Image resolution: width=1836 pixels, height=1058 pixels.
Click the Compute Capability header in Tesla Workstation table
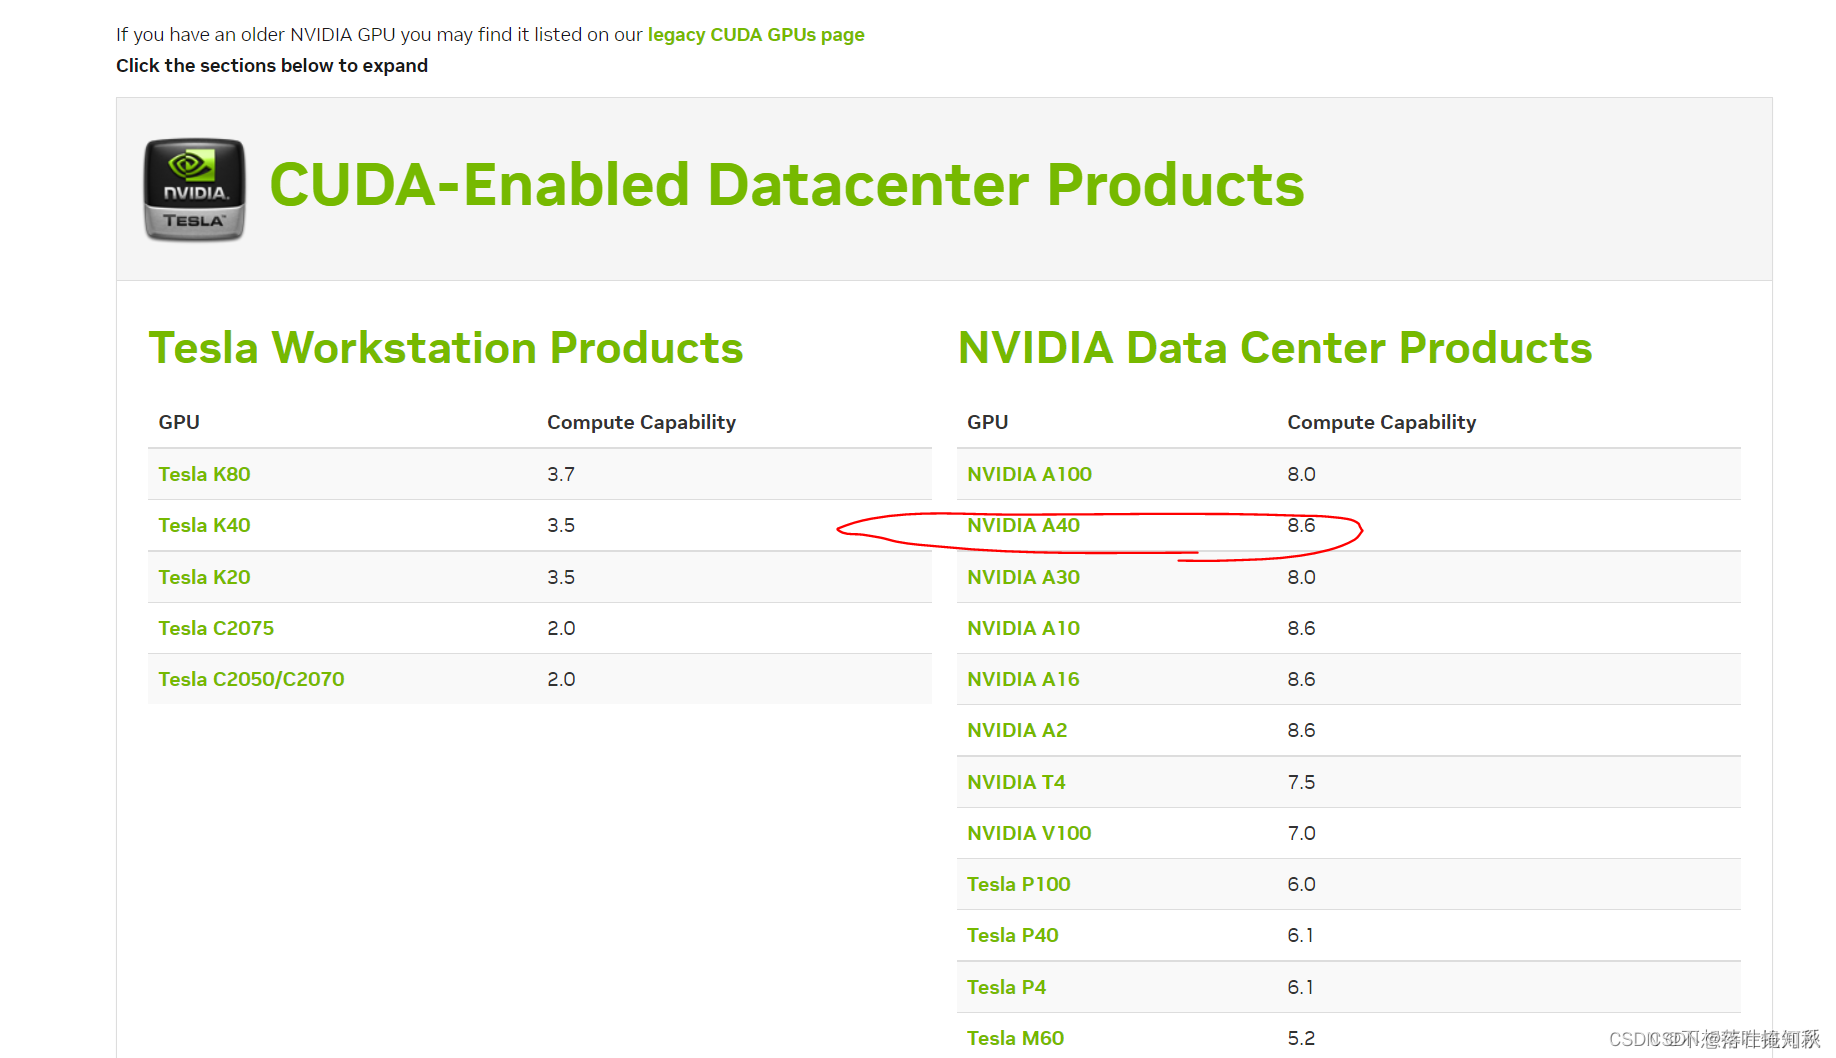pos(641,422)
